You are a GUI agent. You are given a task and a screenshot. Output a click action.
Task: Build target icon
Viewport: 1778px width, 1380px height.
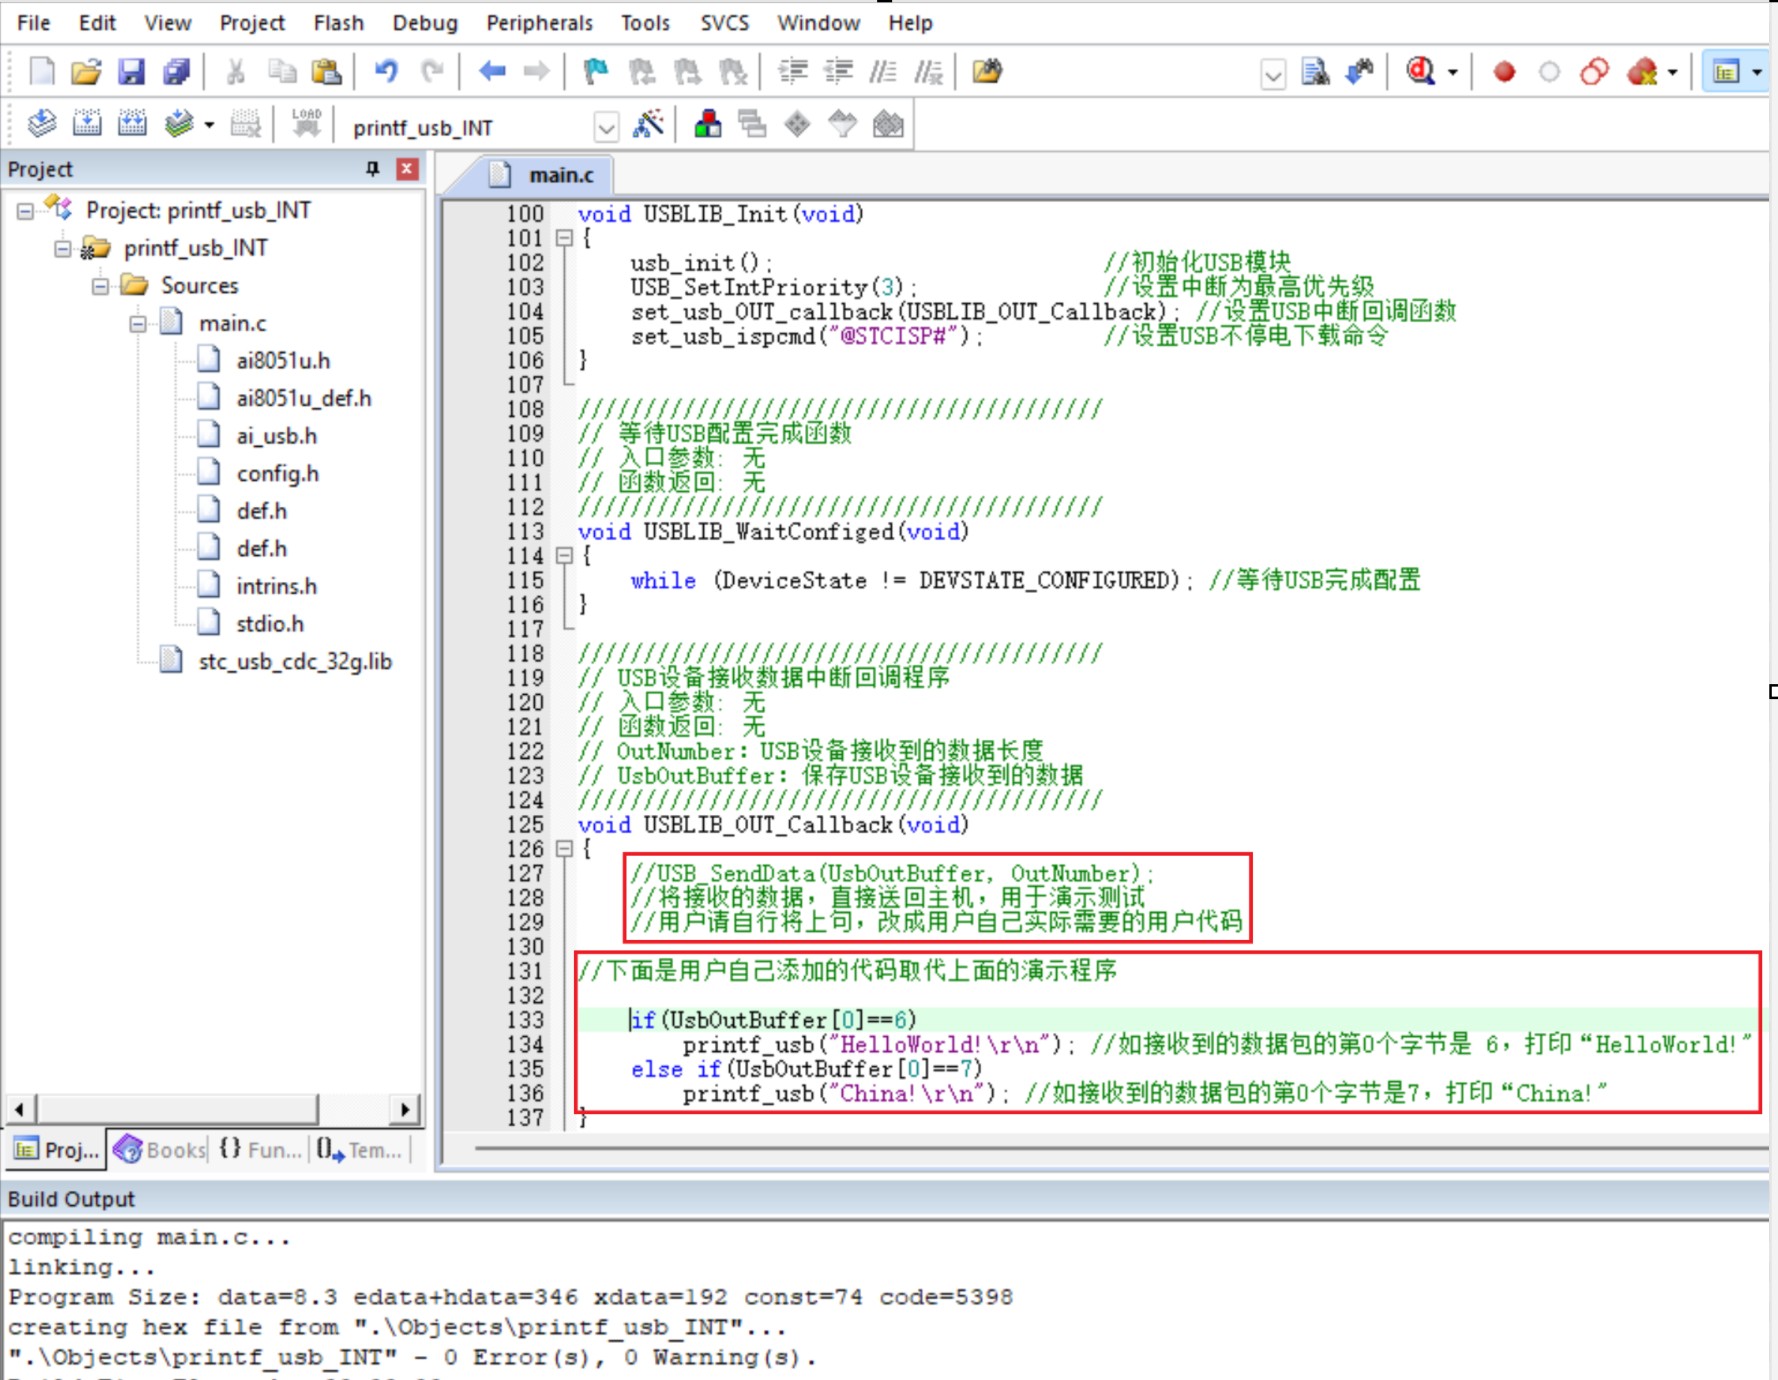(87, 124)
